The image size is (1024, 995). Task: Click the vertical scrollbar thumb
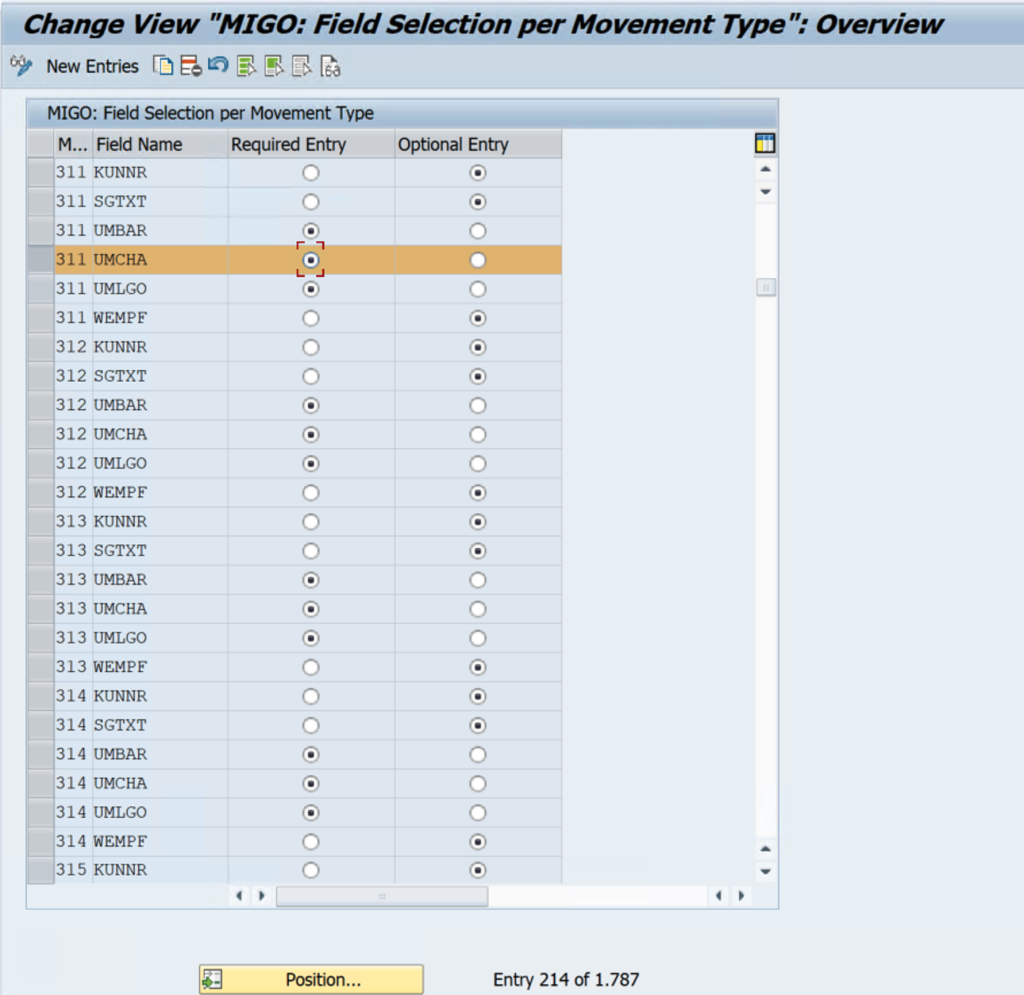pyautogui.click(x=766, y=287)
